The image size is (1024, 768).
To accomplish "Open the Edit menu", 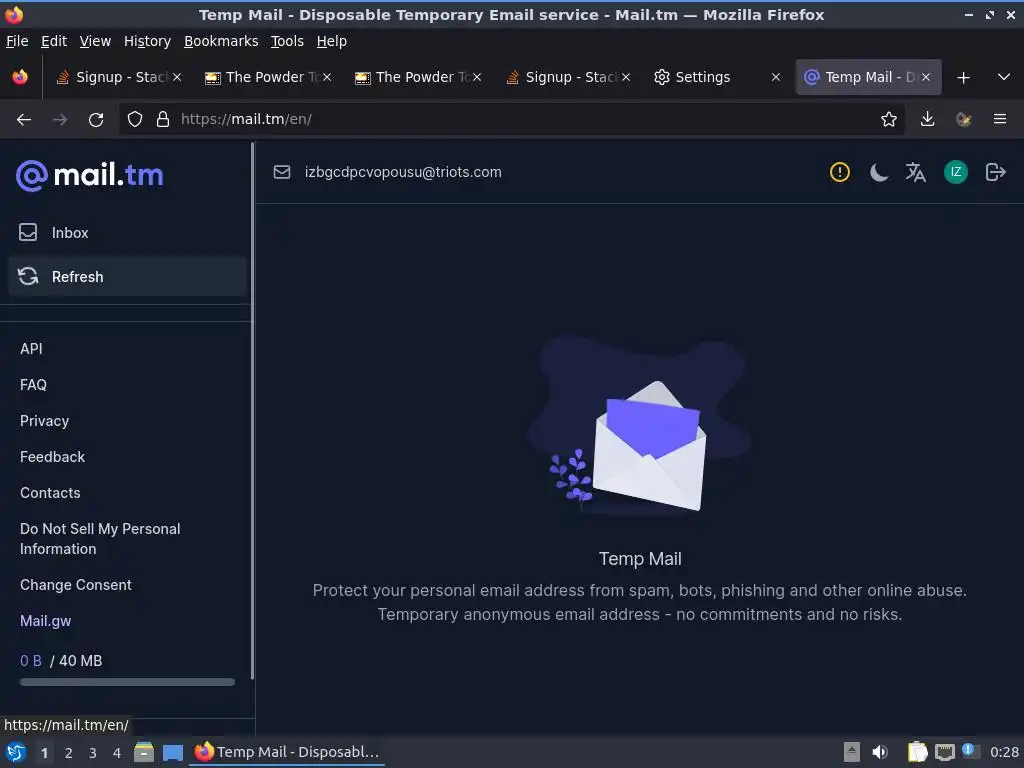I will tap(54, 41).
